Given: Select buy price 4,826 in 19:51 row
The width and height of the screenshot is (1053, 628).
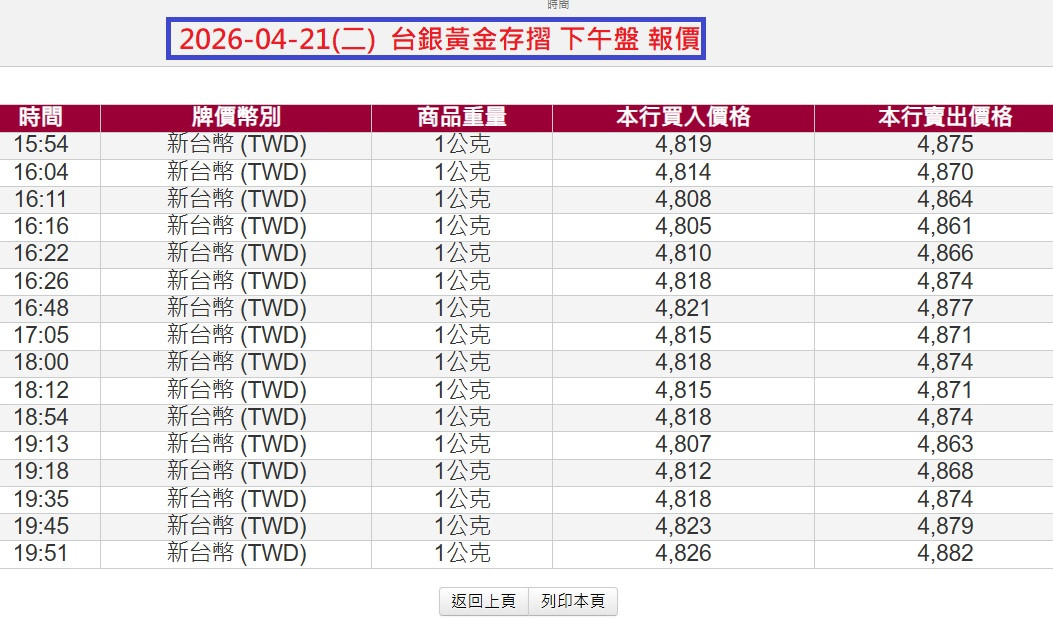Looking at the screenshot, I should 684,553.
